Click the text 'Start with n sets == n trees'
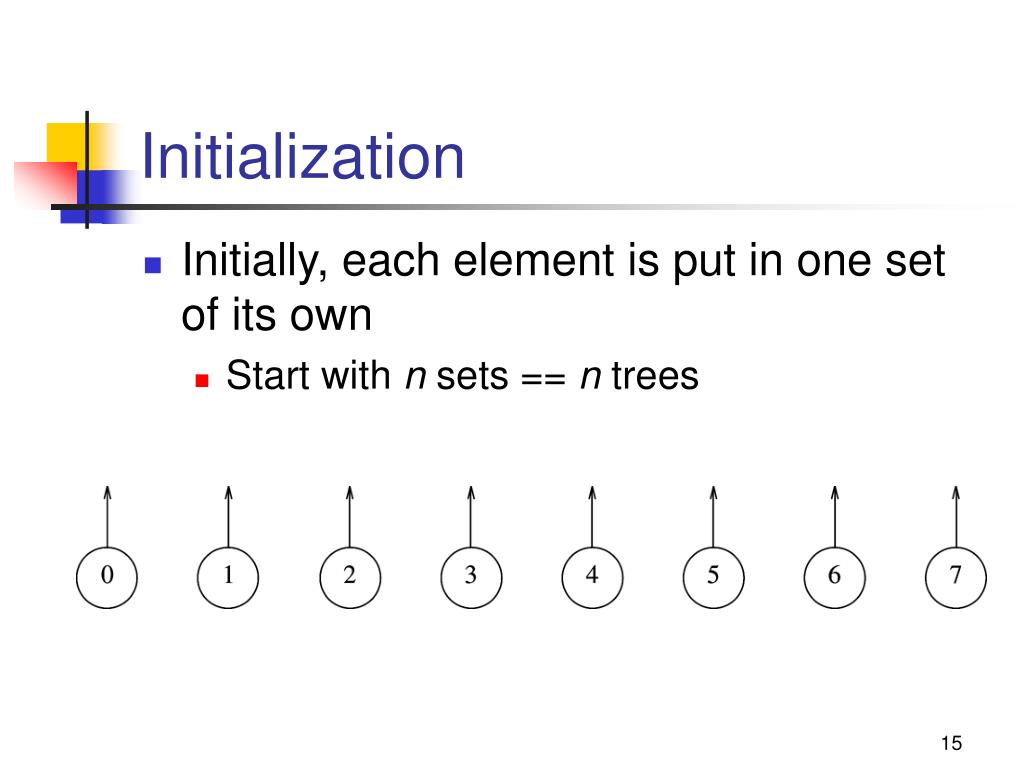The height and width of the screenshot is (768, 1024). coord(462,376)
